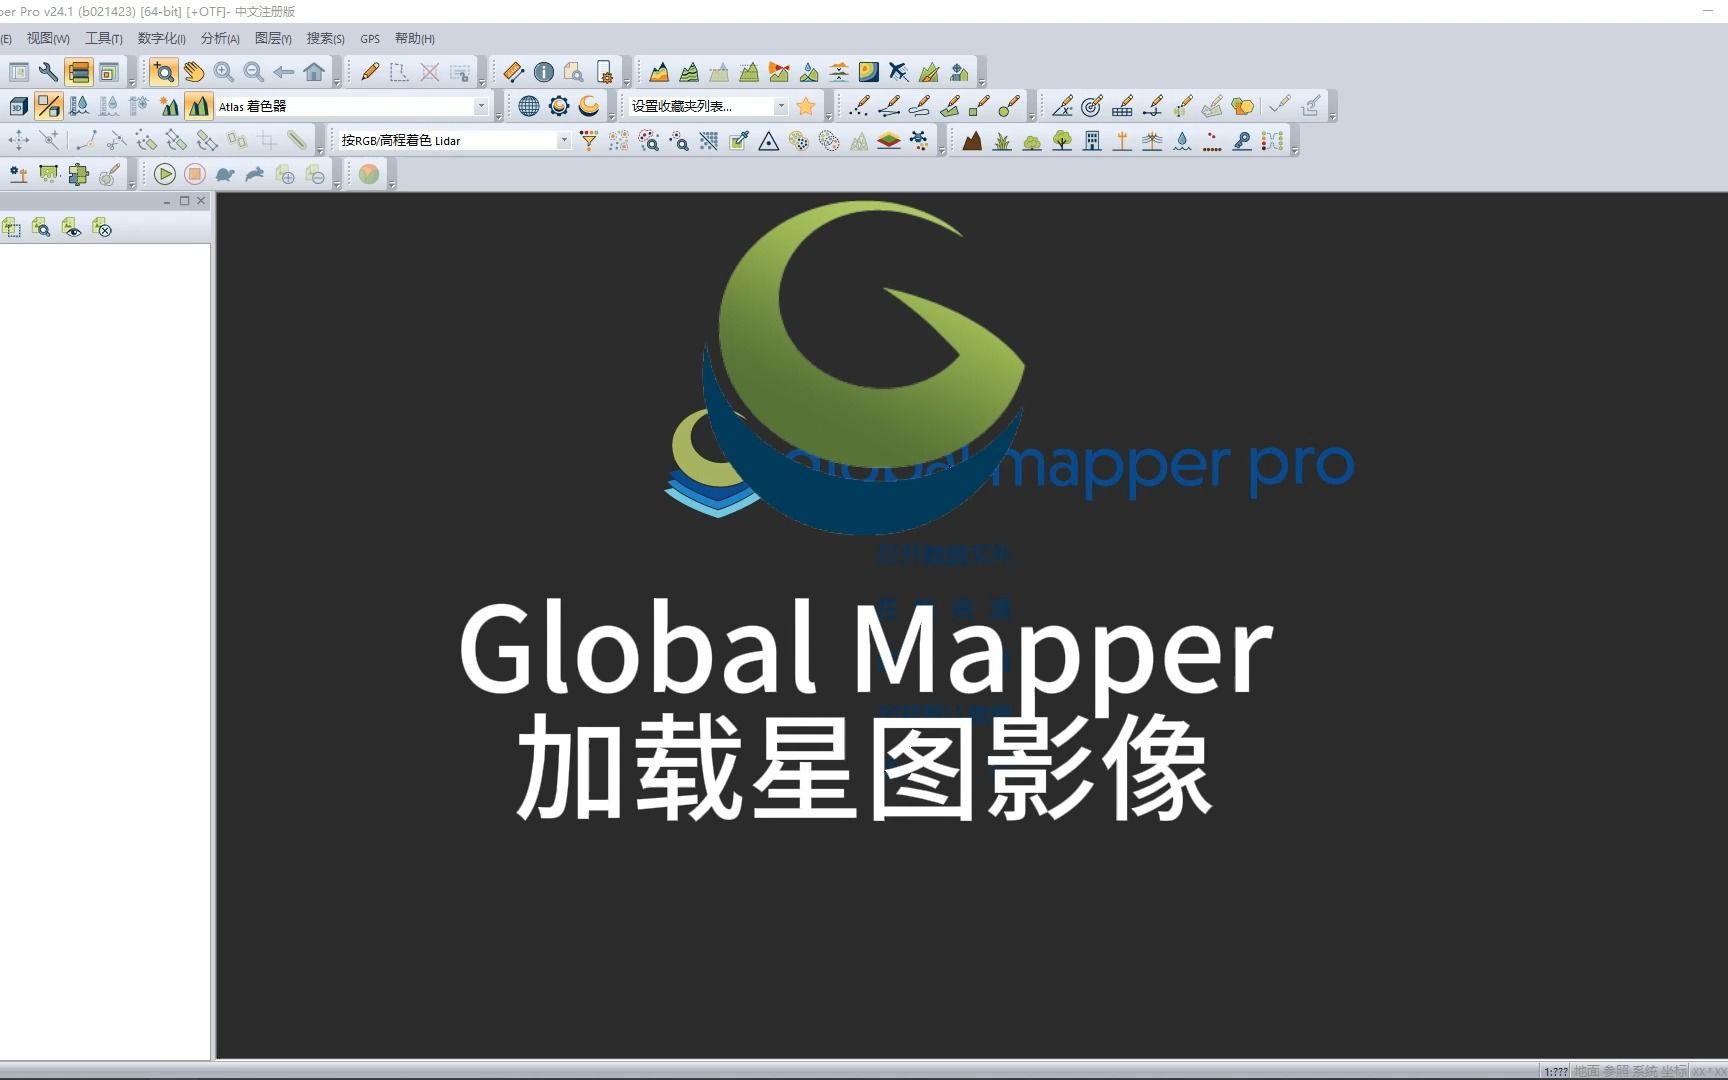The image size is (1728, 1080).
Task: Click the gear-ringed globe icon
Action: tap(559, 106)
